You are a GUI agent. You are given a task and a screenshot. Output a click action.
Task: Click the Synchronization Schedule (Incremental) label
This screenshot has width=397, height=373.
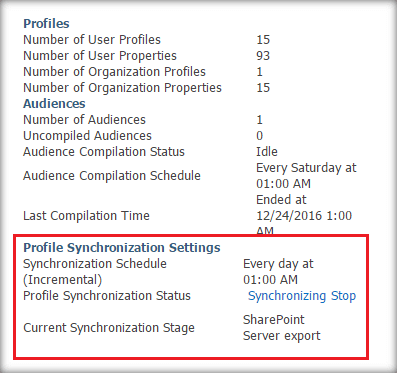click(x=95, y=272)
